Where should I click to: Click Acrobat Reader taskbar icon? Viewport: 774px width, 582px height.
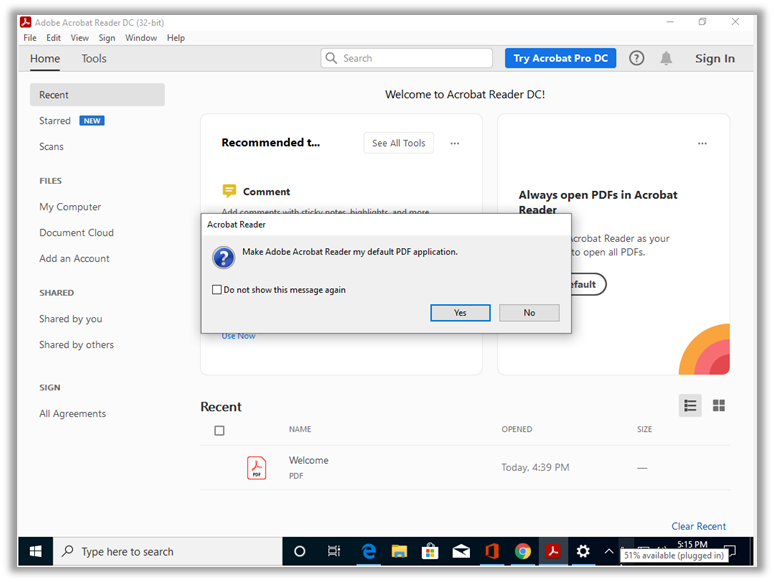point(553,551)
